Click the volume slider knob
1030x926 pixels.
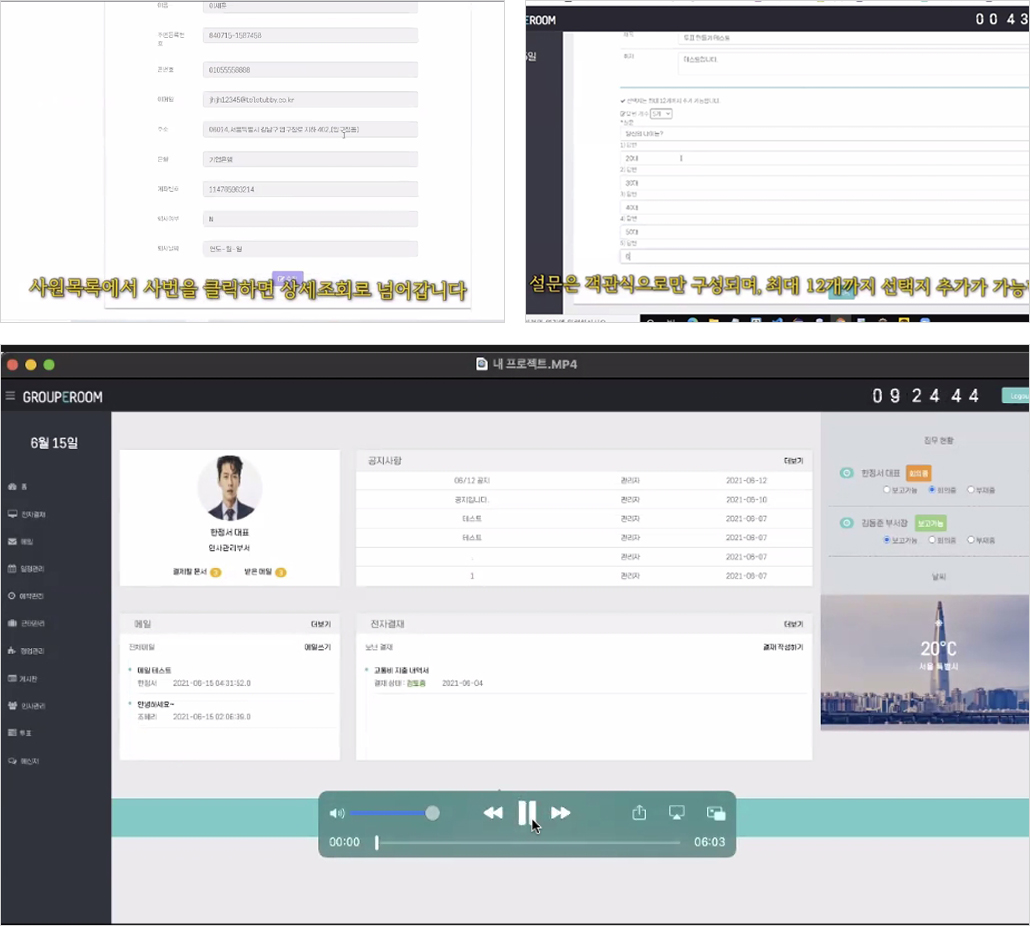click(x=432, y=813)
